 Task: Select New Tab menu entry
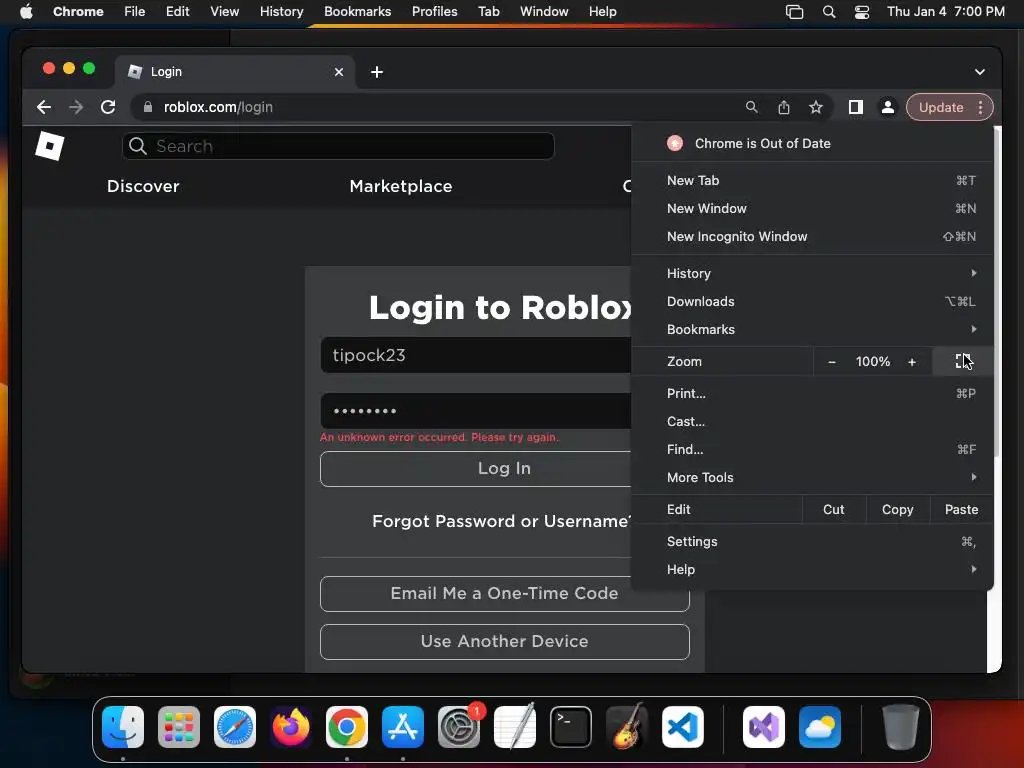tap(812, 180)
